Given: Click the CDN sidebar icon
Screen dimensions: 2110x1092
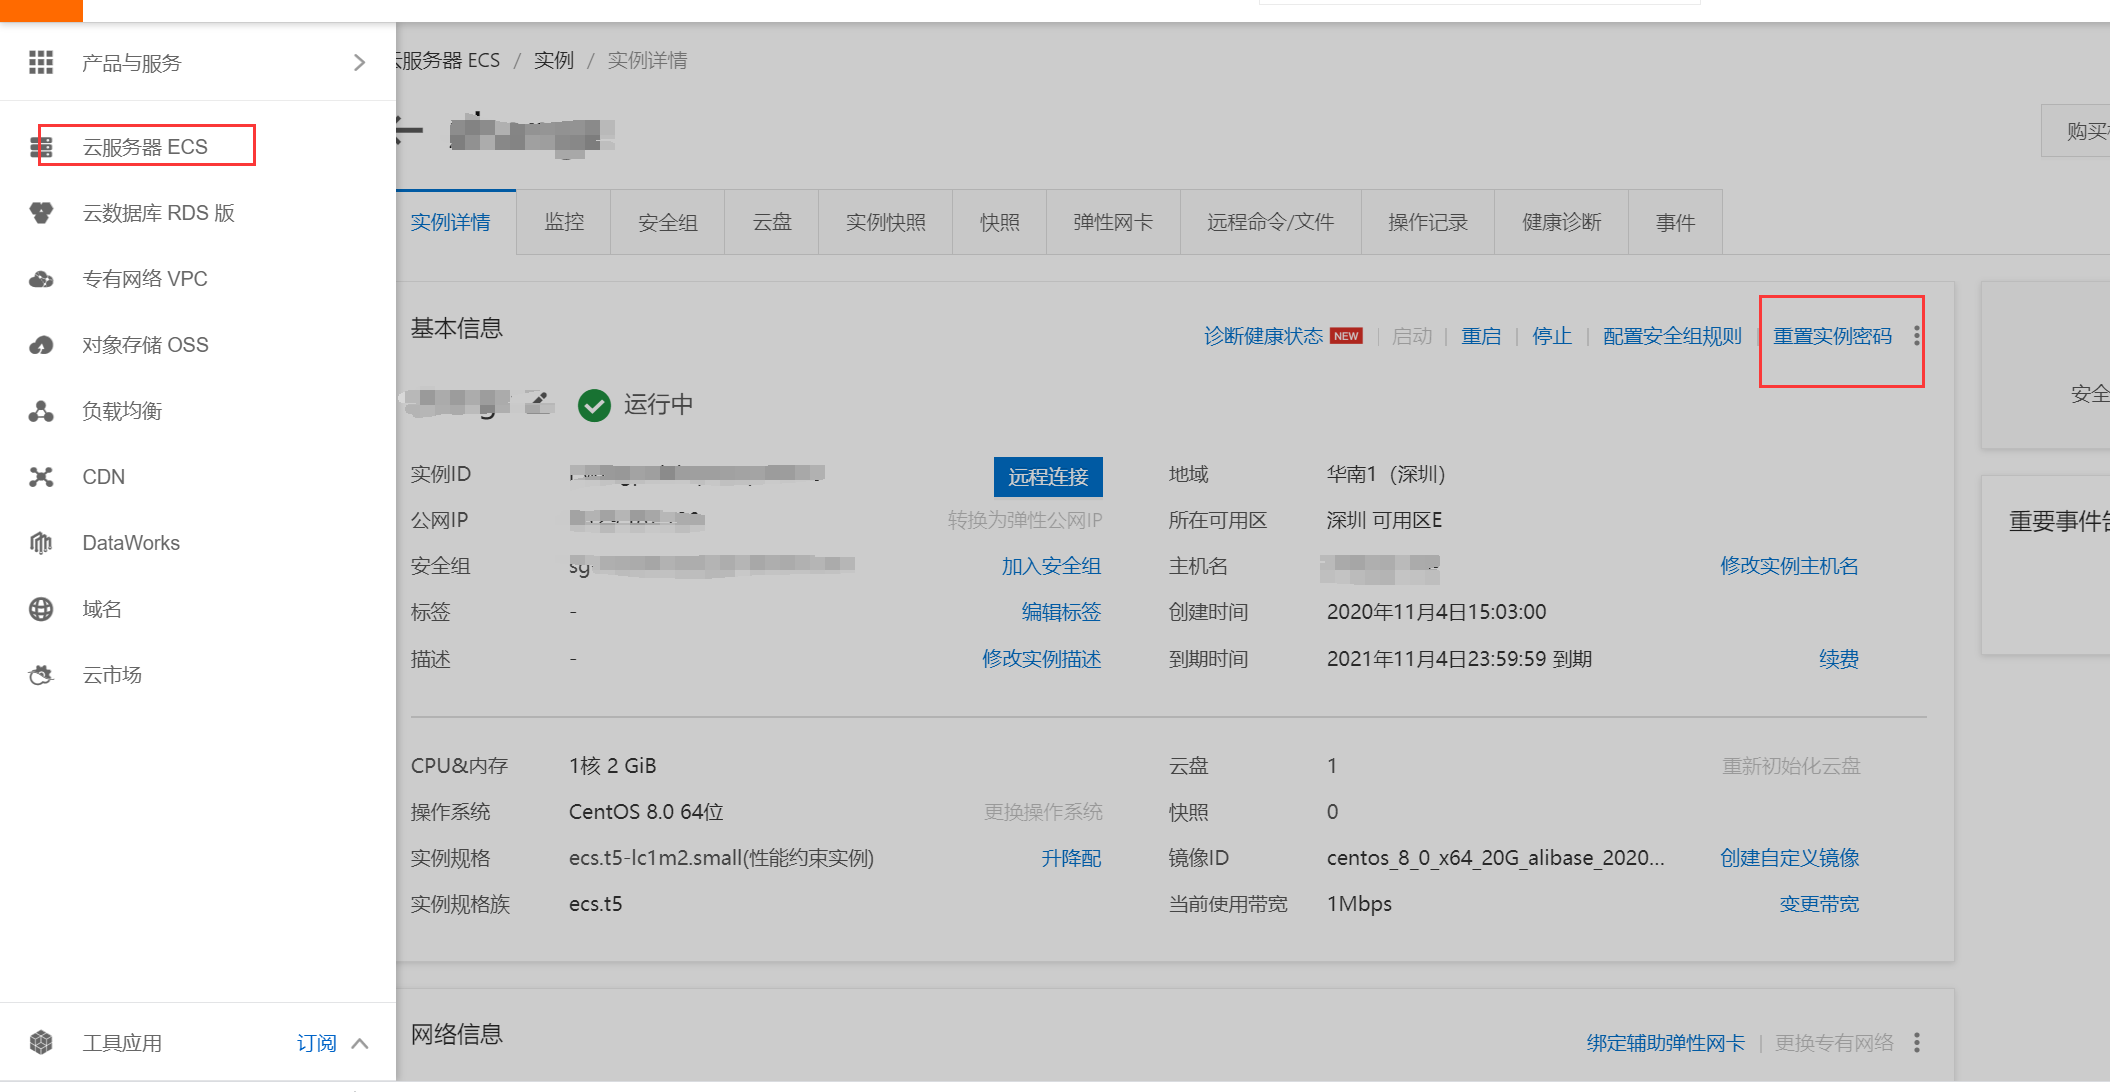Looking at the screenshot, I should point(41,477).
